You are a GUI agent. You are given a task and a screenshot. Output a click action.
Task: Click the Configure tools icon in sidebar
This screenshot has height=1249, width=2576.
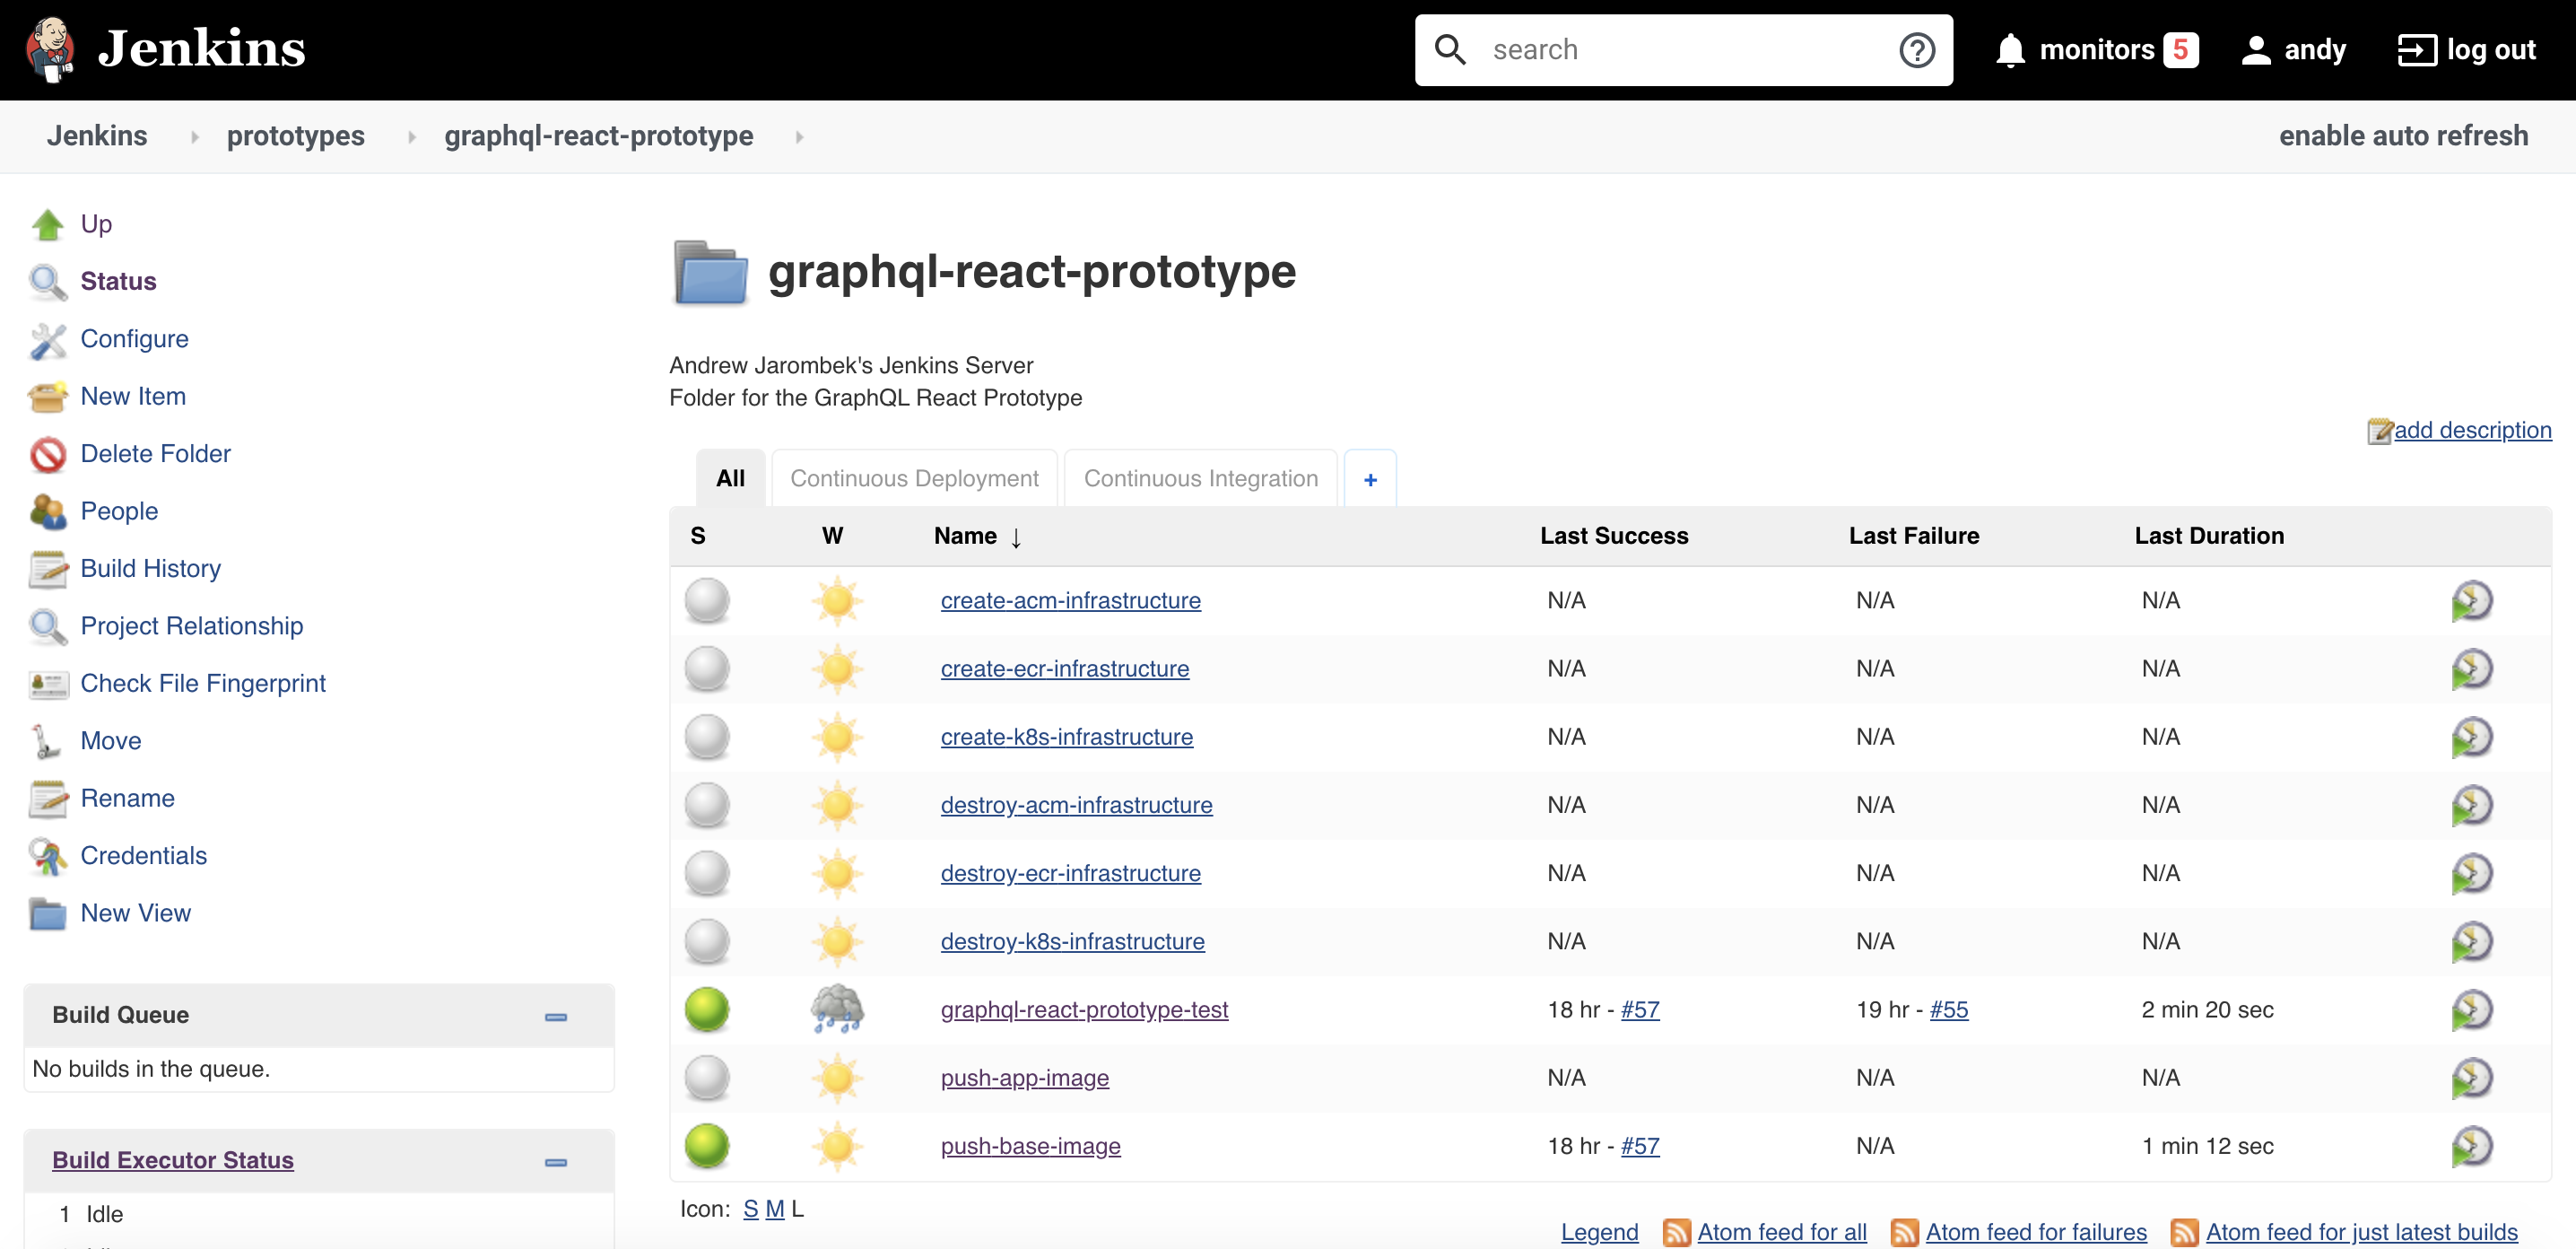point(47,340)
